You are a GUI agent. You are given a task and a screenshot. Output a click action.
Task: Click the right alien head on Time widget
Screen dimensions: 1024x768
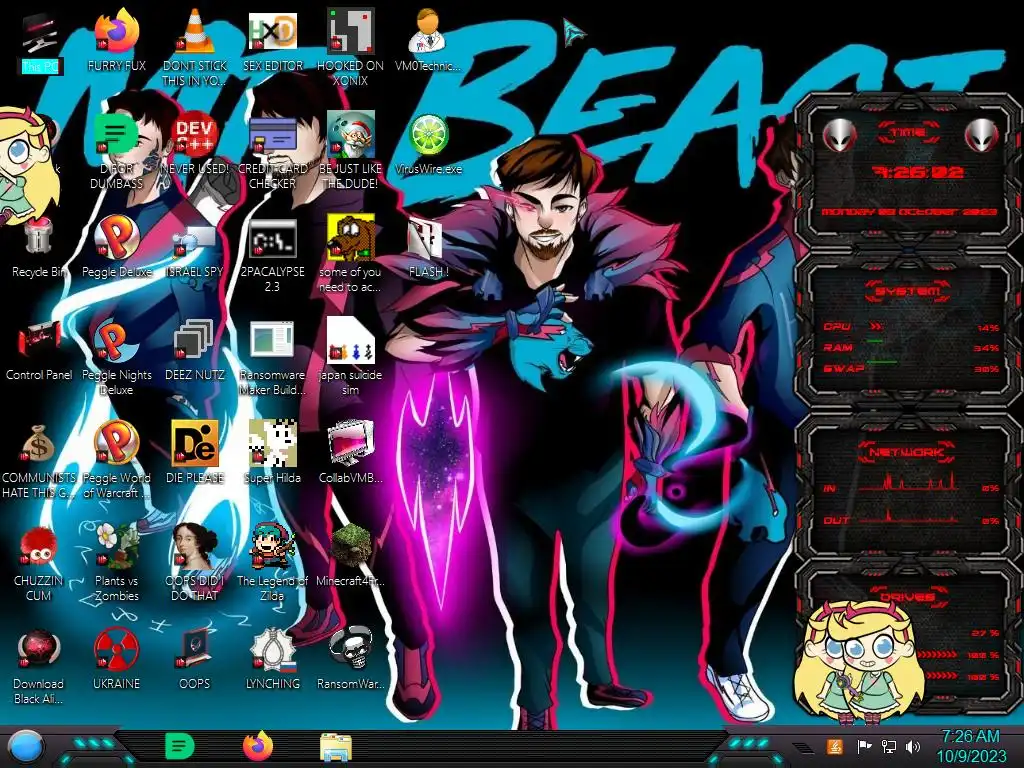point(982,135)
